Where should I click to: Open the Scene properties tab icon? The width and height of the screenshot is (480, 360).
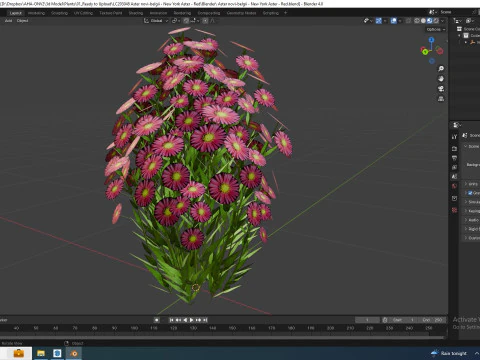click(x=454, y=177)
